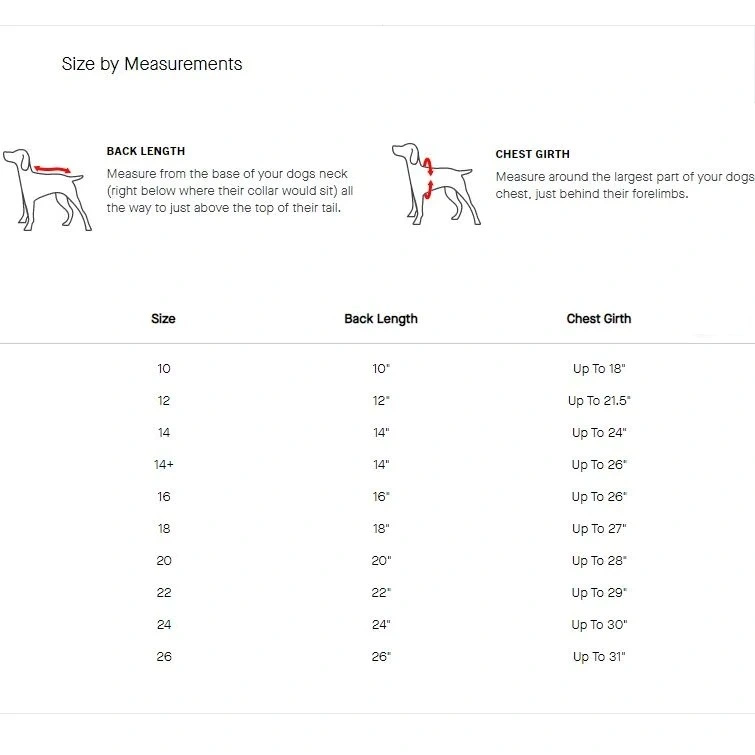
Task: Click the Back Length dog illustration
Action: point(47,190)
